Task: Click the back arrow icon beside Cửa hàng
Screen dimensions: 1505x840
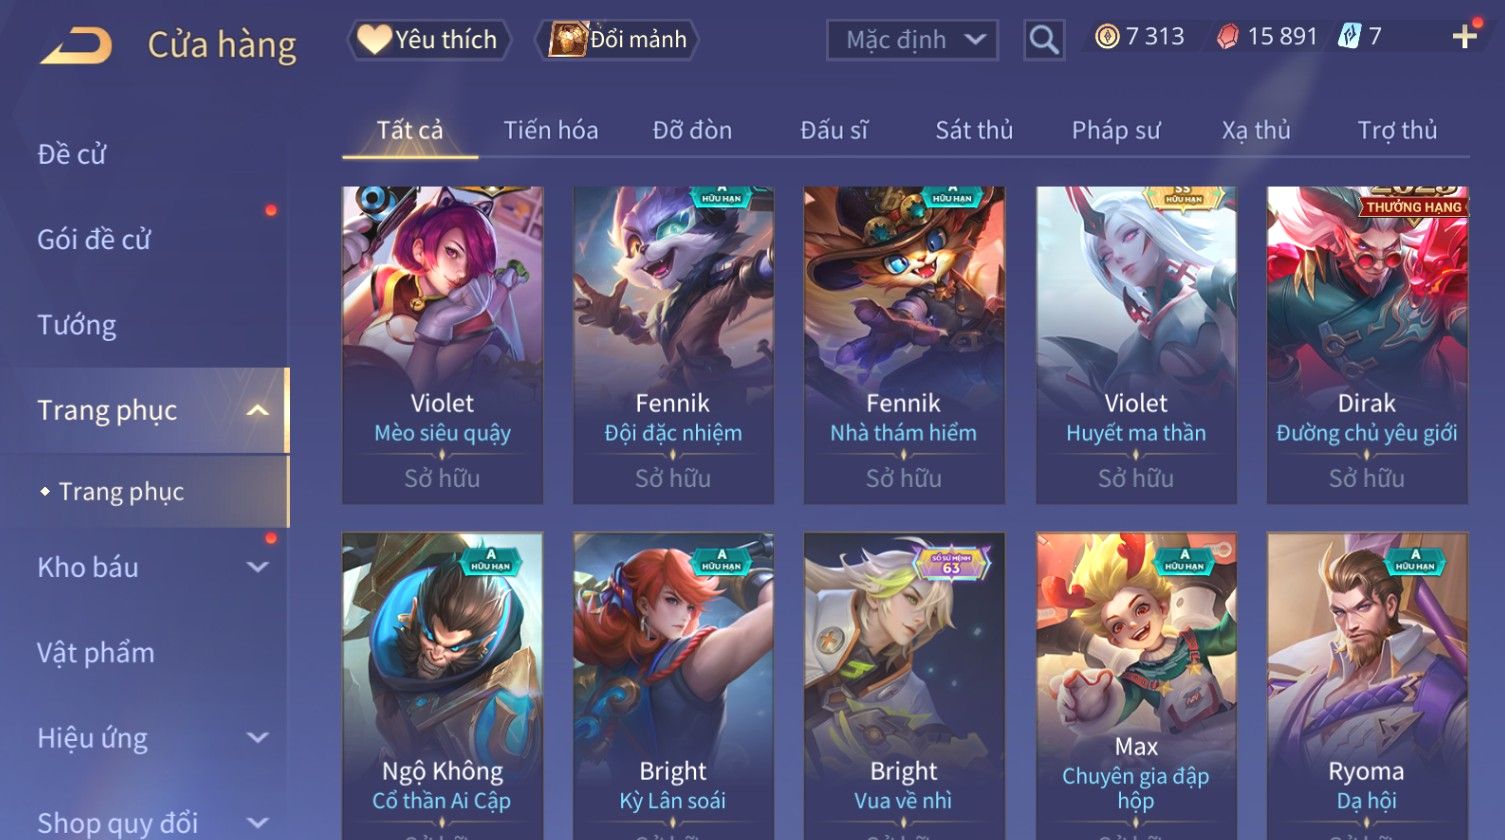Action: (x=76, y=46)
